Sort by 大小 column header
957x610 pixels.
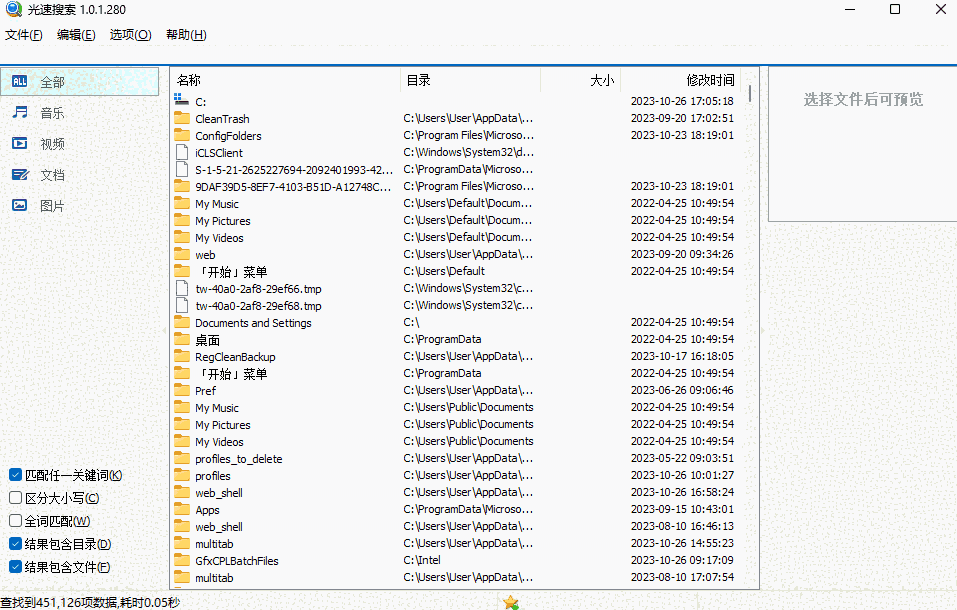click(580, 80)
